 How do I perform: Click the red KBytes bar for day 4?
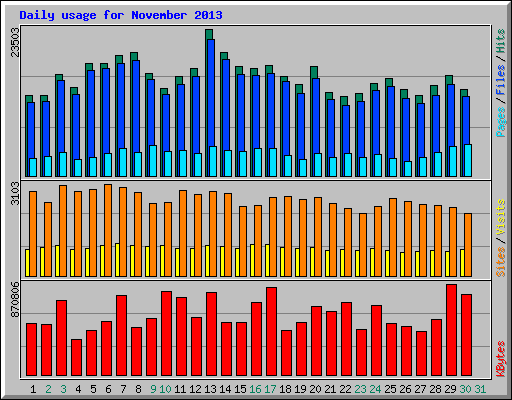click(x=76, y=358)
